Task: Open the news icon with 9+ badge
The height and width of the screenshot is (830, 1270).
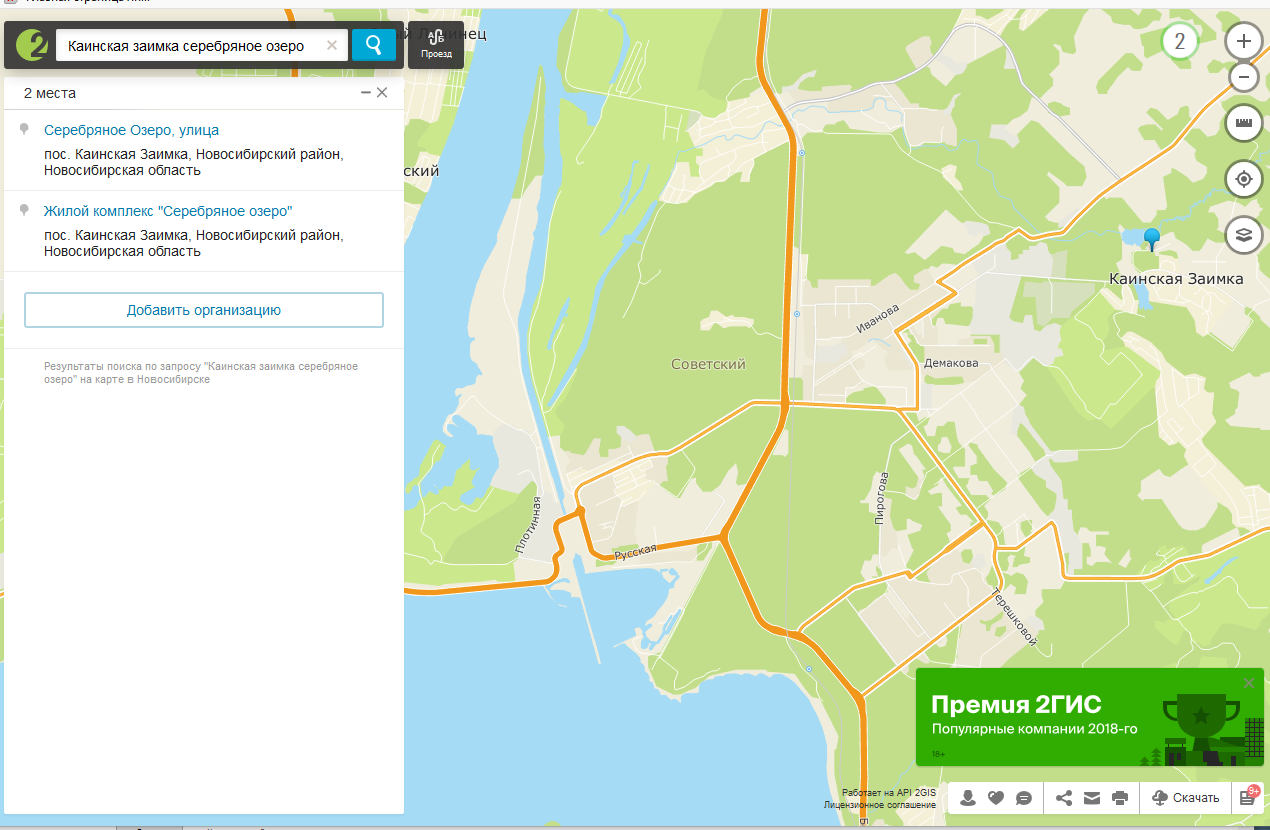Action: (1247, 797)
